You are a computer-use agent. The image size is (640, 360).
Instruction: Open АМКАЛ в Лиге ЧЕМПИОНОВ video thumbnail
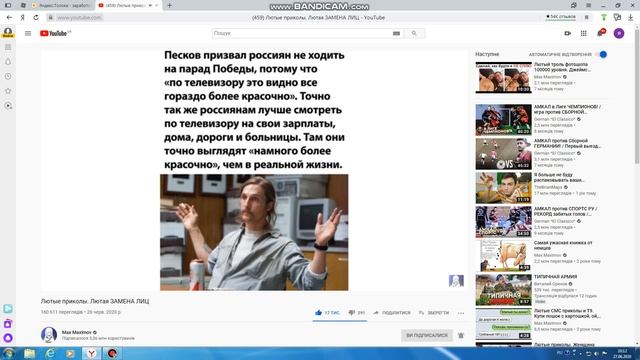pyautogui.click(x=504, y=120)
